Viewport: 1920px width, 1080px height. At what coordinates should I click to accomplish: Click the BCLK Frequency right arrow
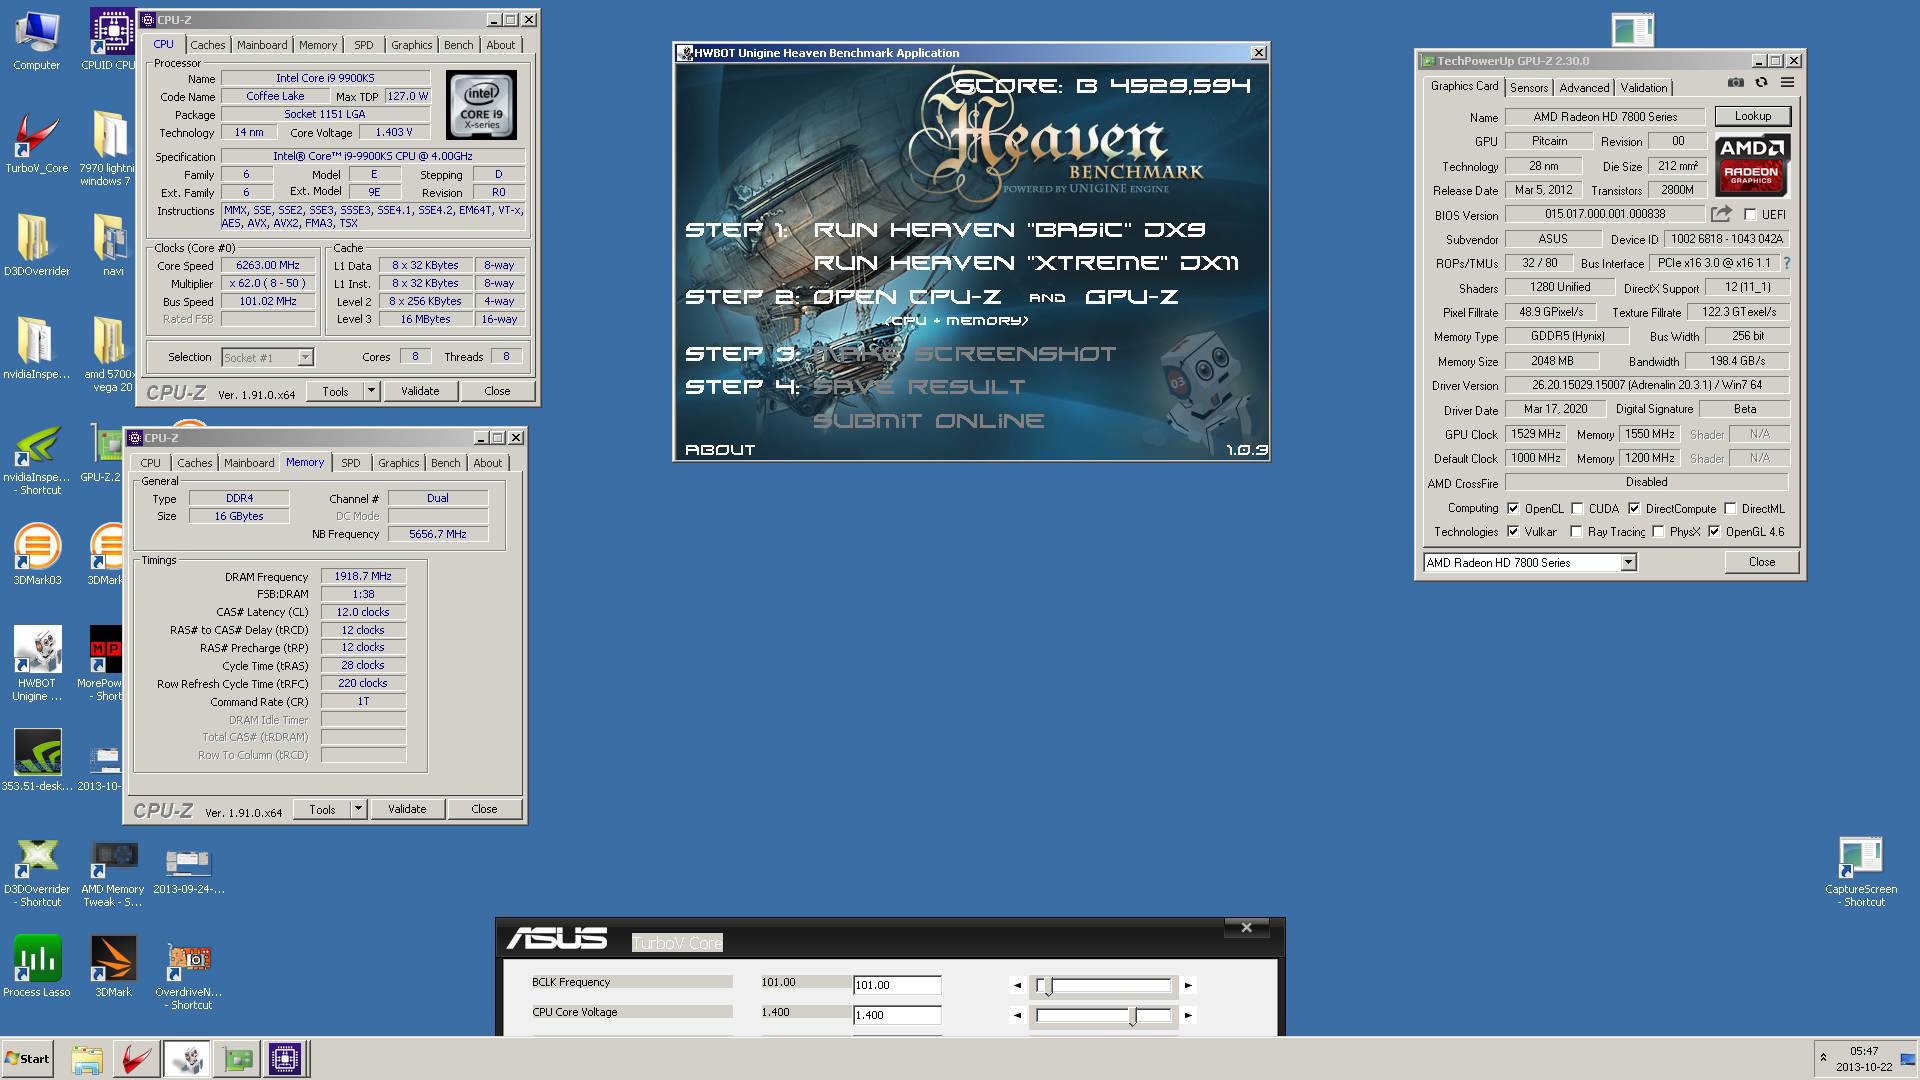(1188, 986)
